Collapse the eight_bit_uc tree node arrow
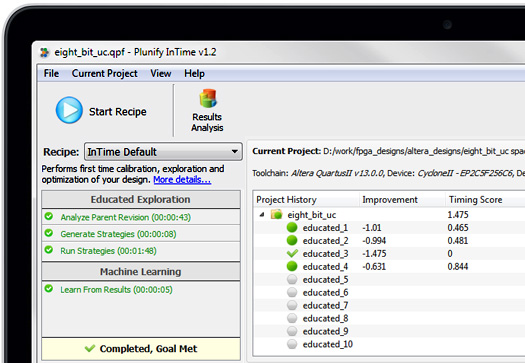This screenshot has width=525, height=363. coord(262,215)
